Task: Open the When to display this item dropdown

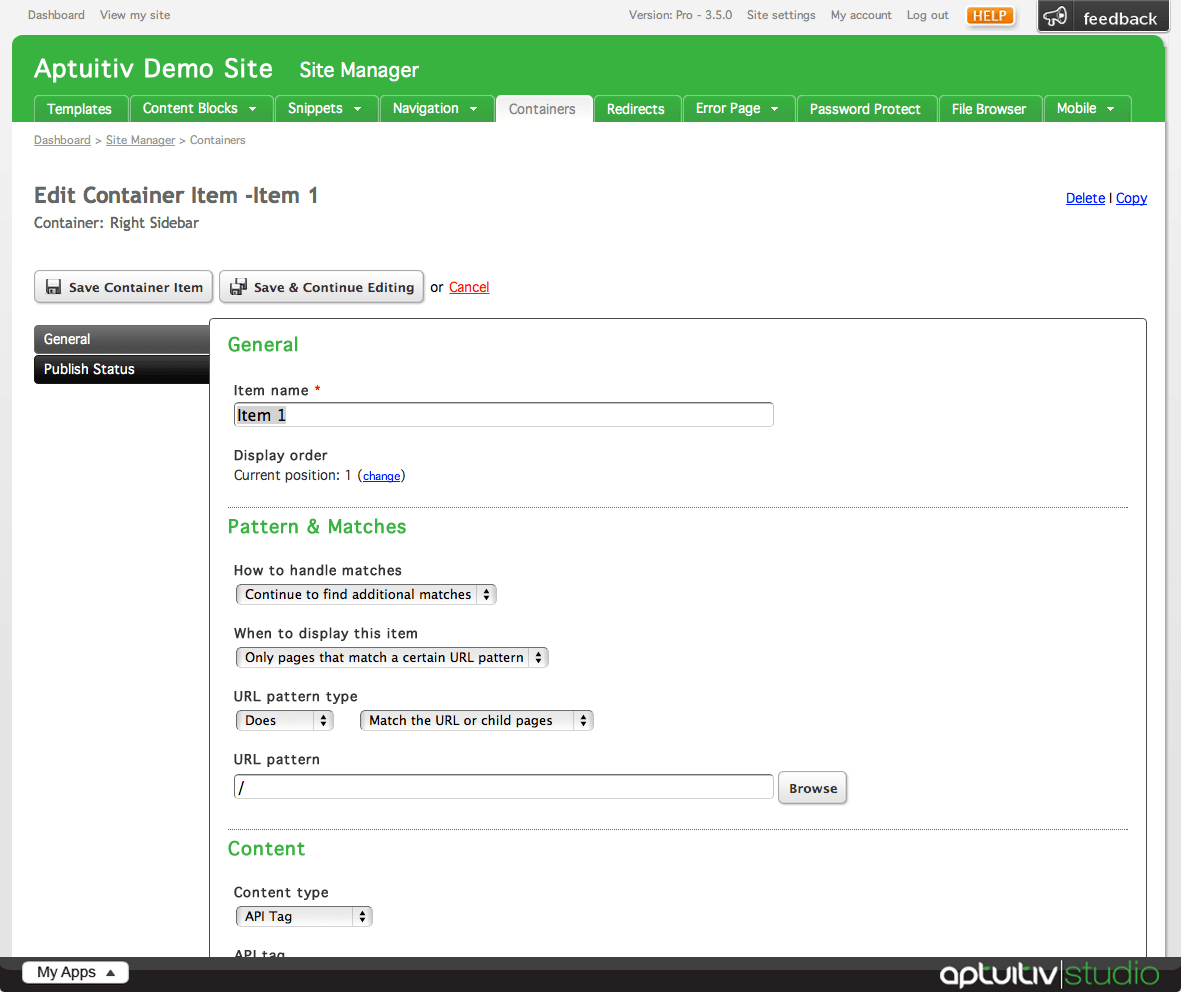Action: (392, 658)
